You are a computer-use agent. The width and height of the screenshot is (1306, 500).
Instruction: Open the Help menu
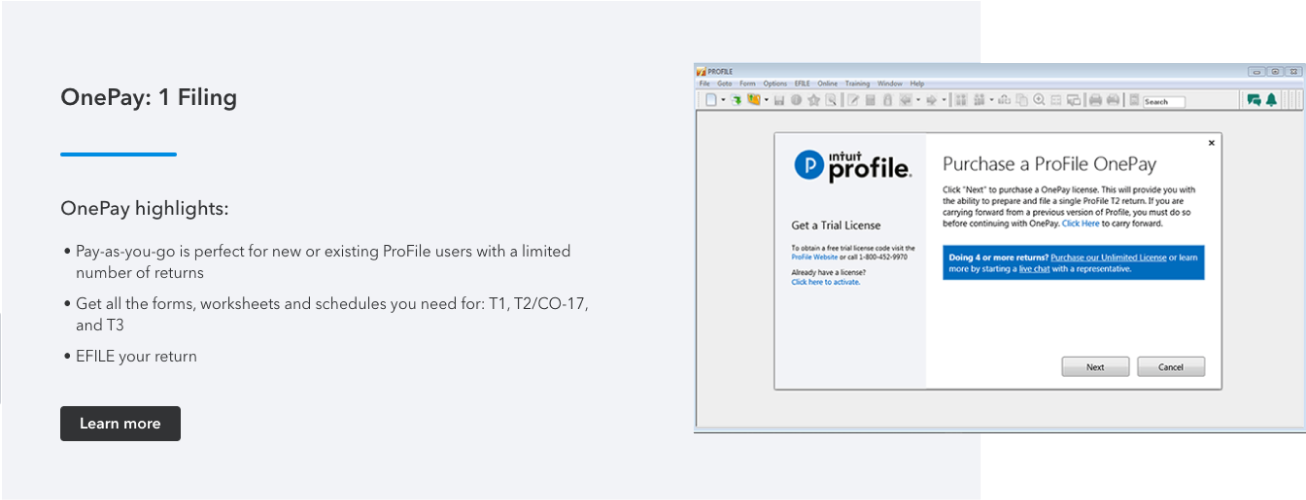coord(917,83)
